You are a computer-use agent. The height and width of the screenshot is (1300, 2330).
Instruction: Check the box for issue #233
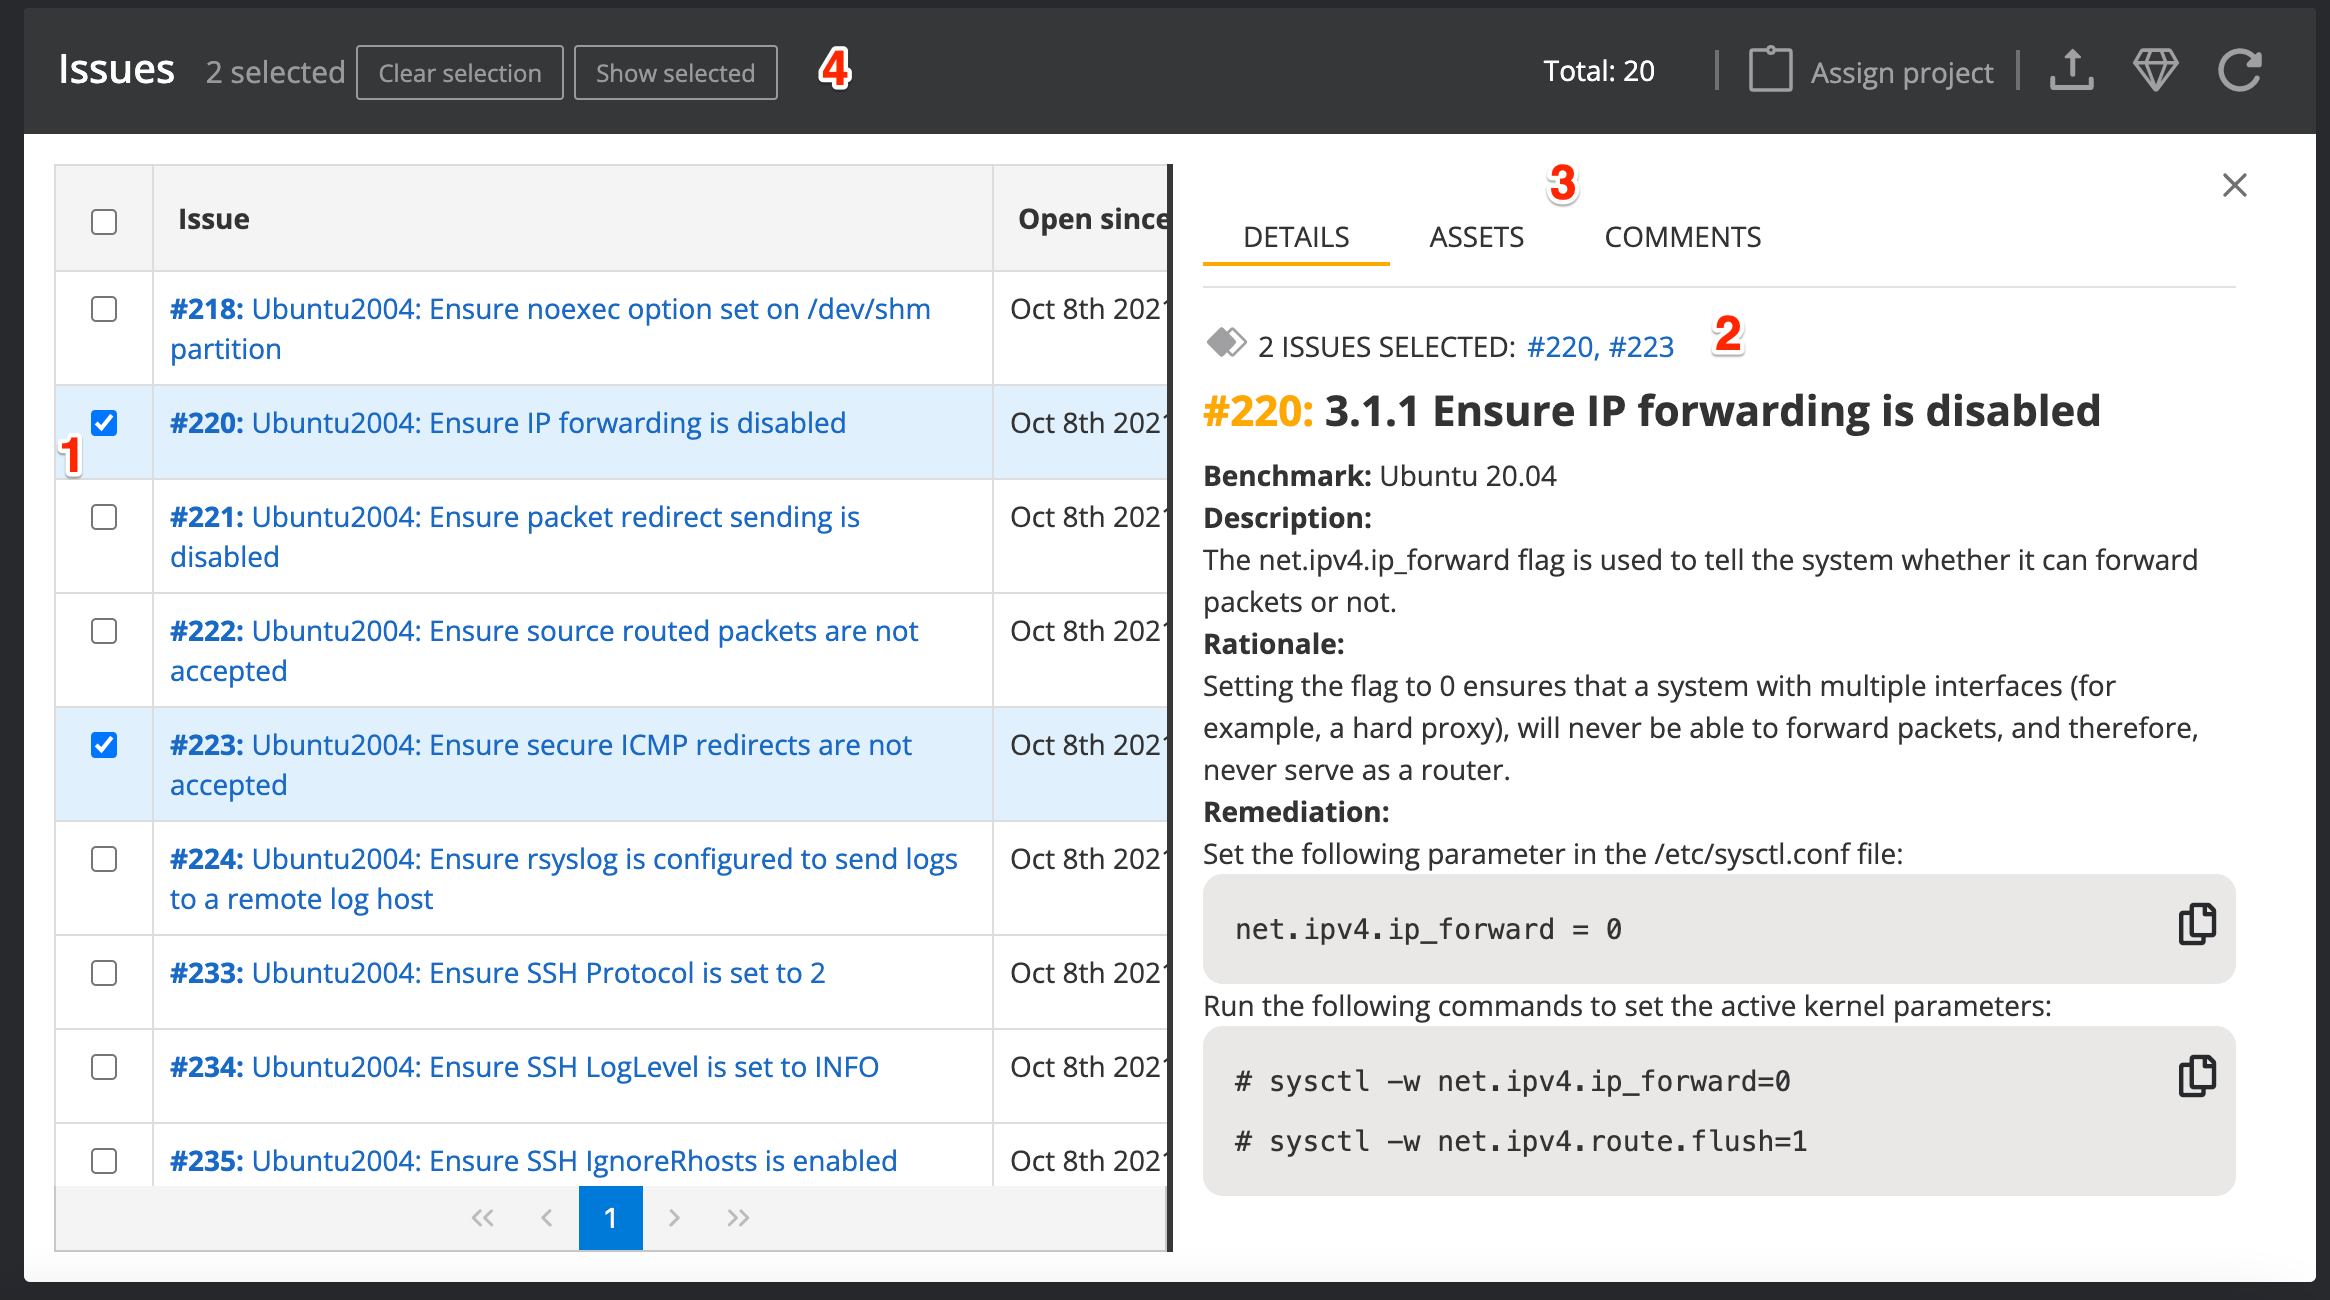click(x=104, y=973)
